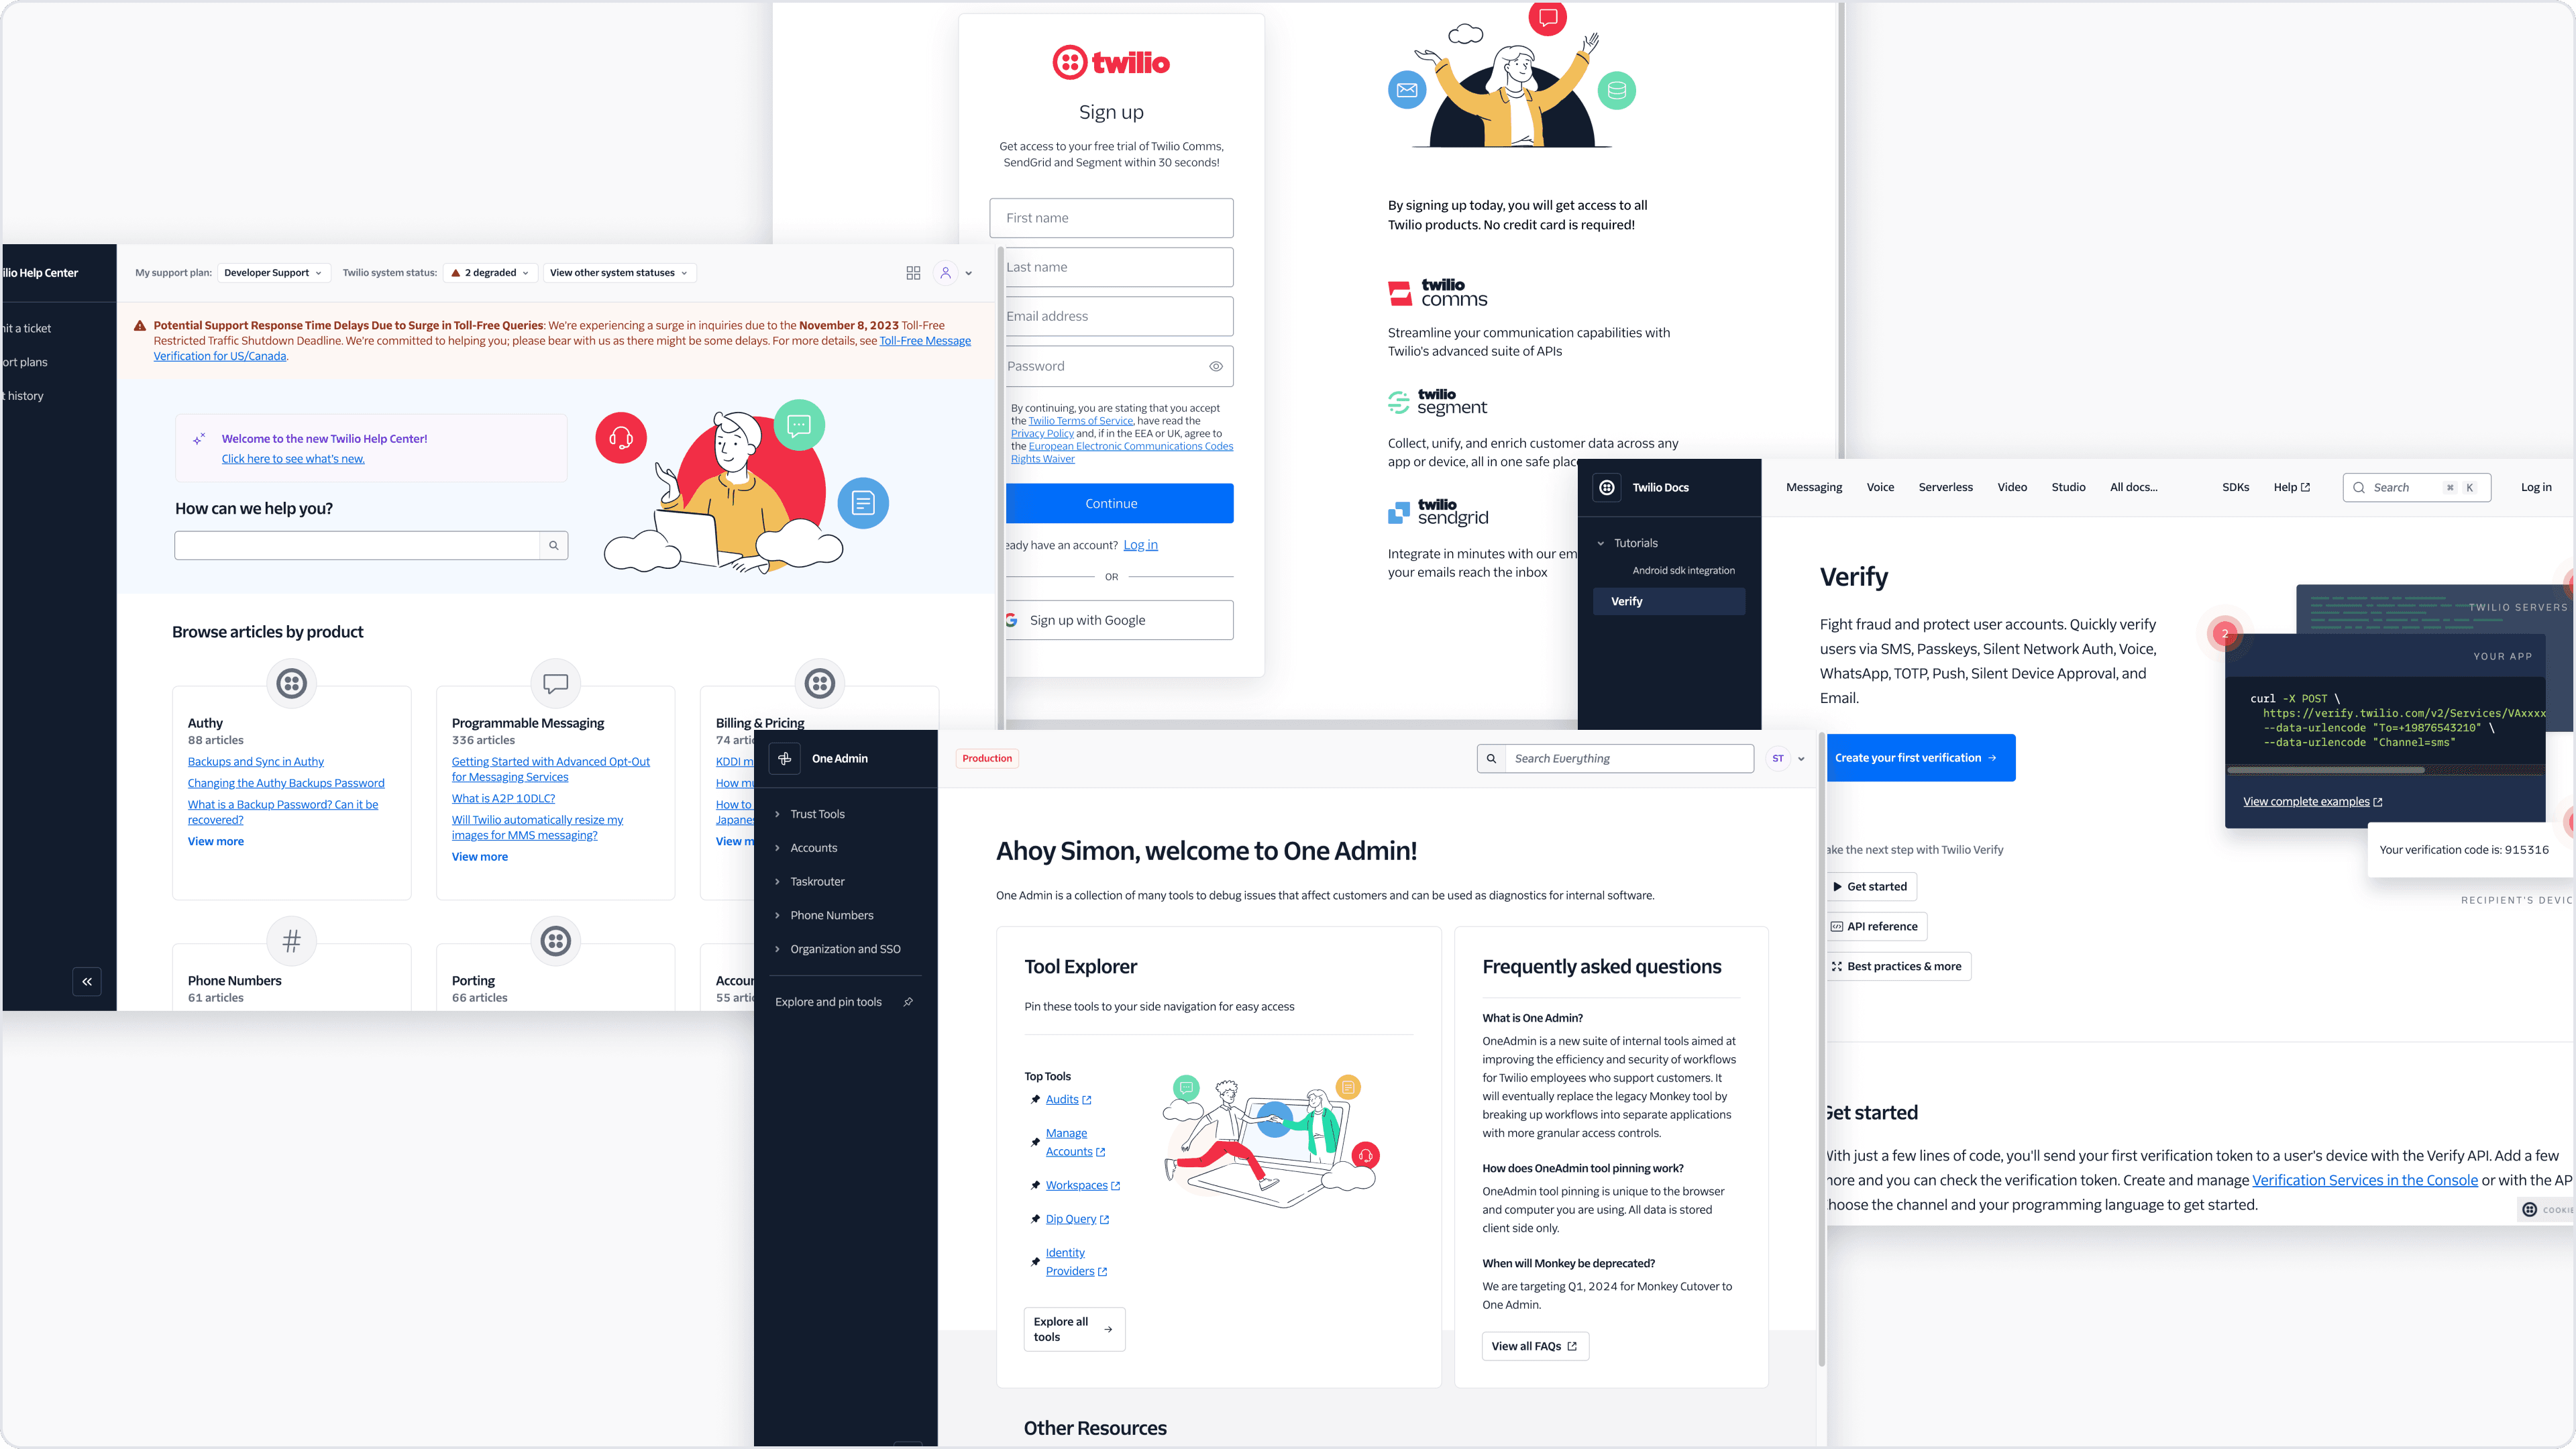Click Sign up with Google button
This screenshot has width=2576, height=1449.
click(1111, 619)
